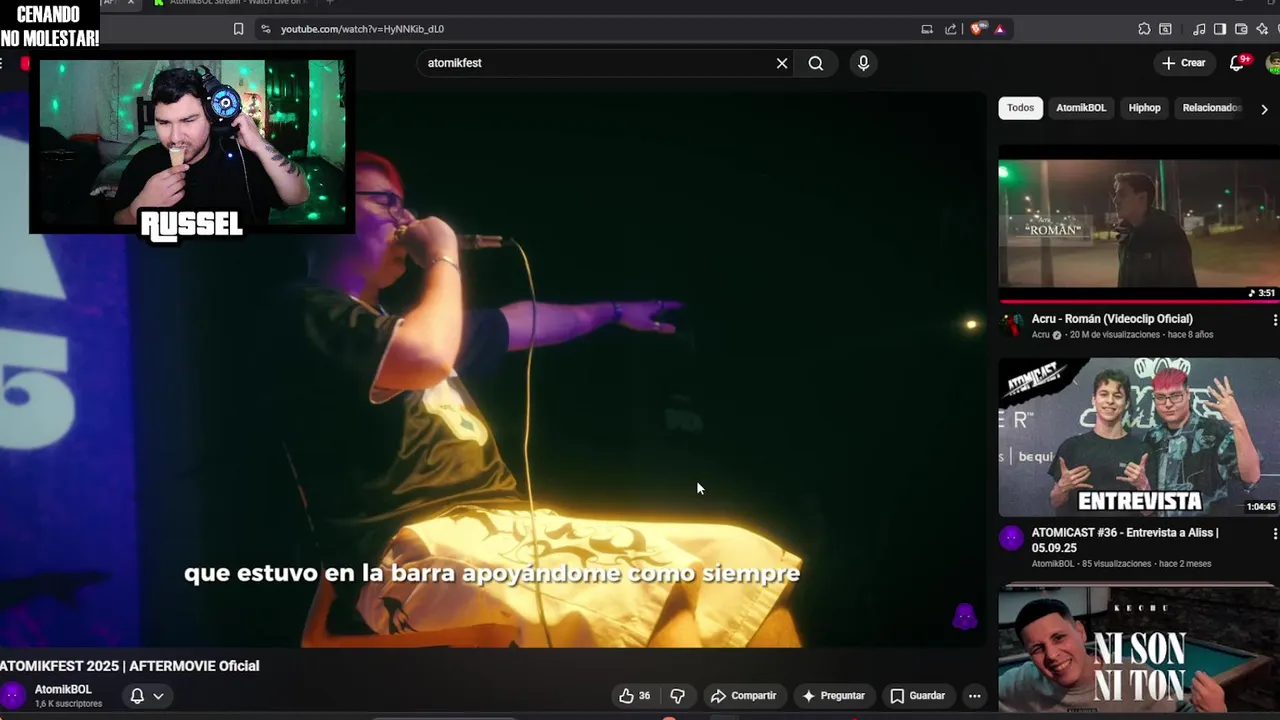Select the Todos filter chip
Image resolution: width=1280 pixels, height=720 pixels.
click(1020, 108)
